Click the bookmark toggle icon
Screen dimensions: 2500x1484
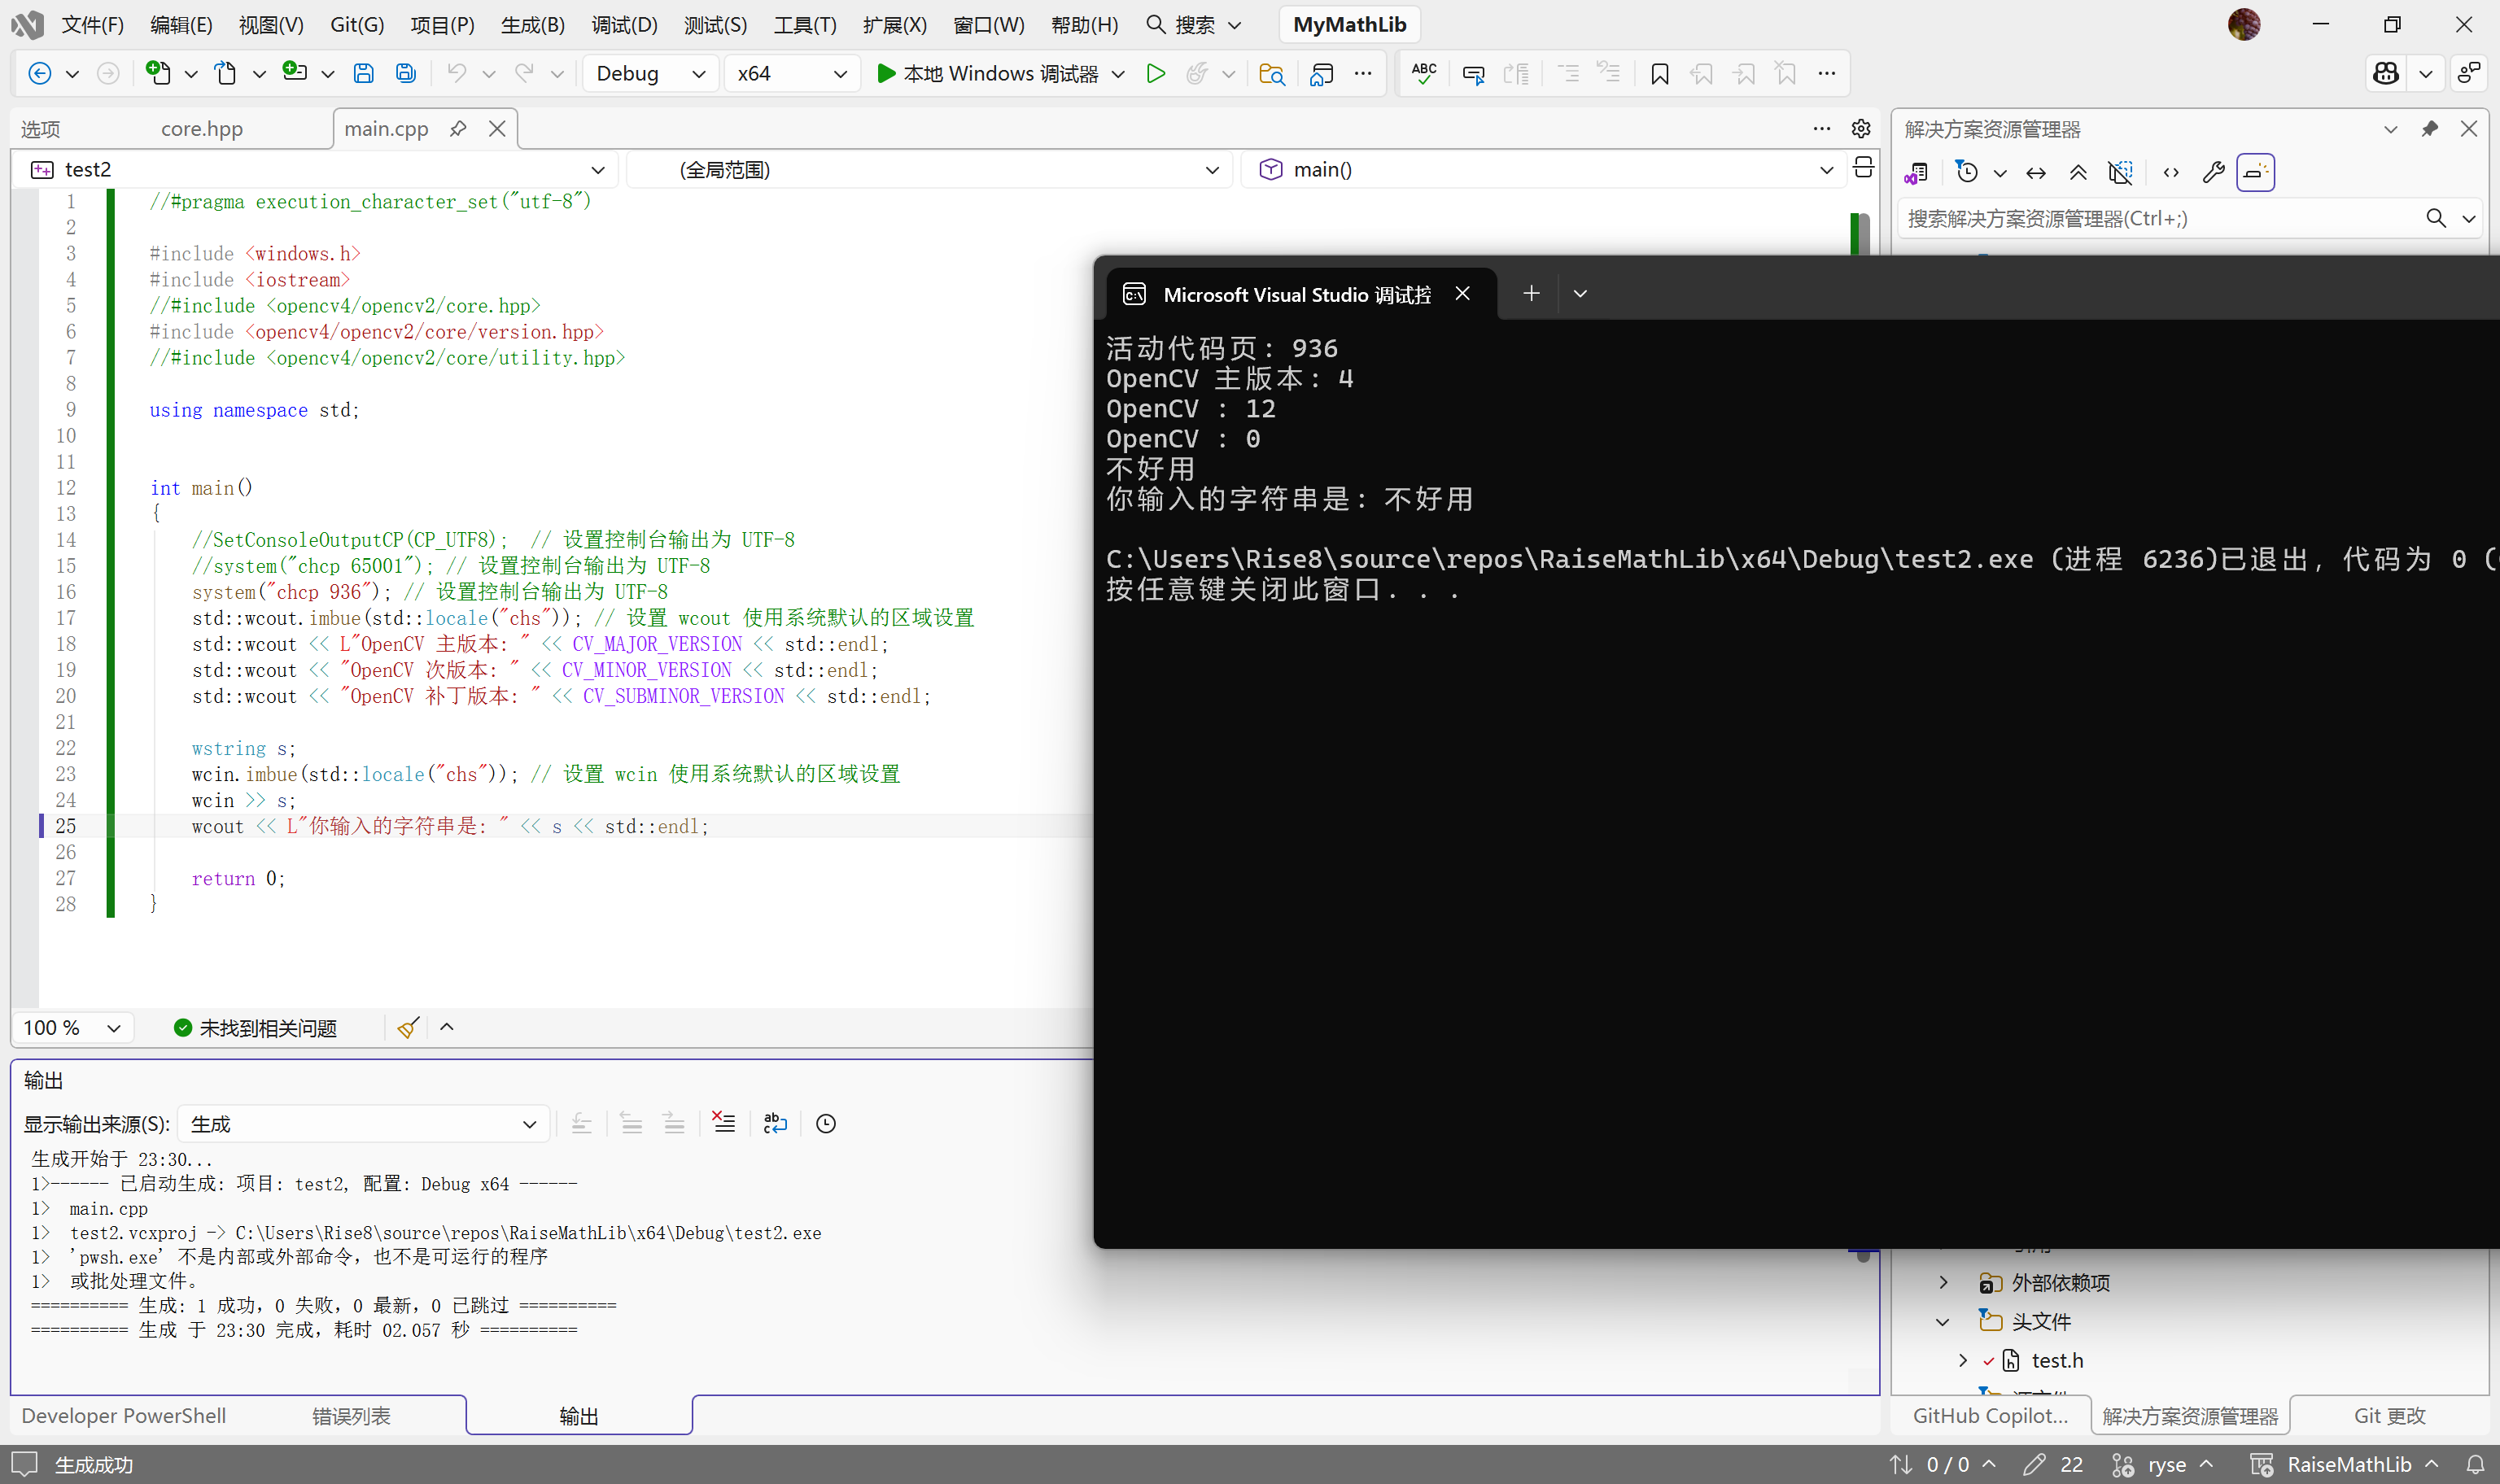1659,73
